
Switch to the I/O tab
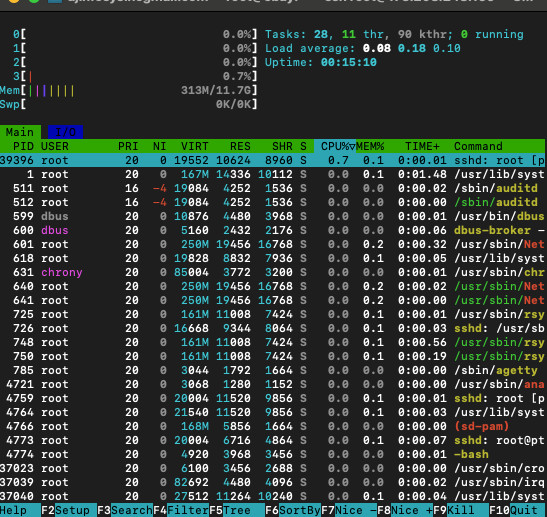coord(66,132)
